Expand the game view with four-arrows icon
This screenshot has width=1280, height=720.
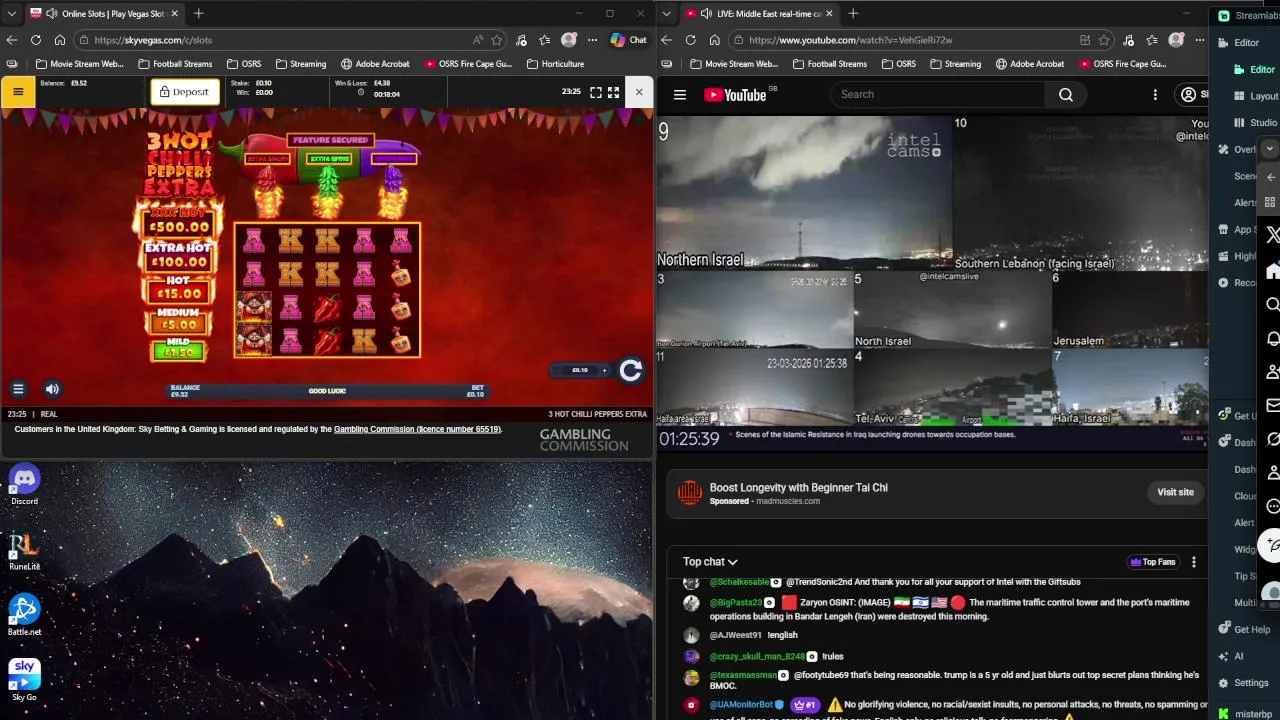(614, 92)
